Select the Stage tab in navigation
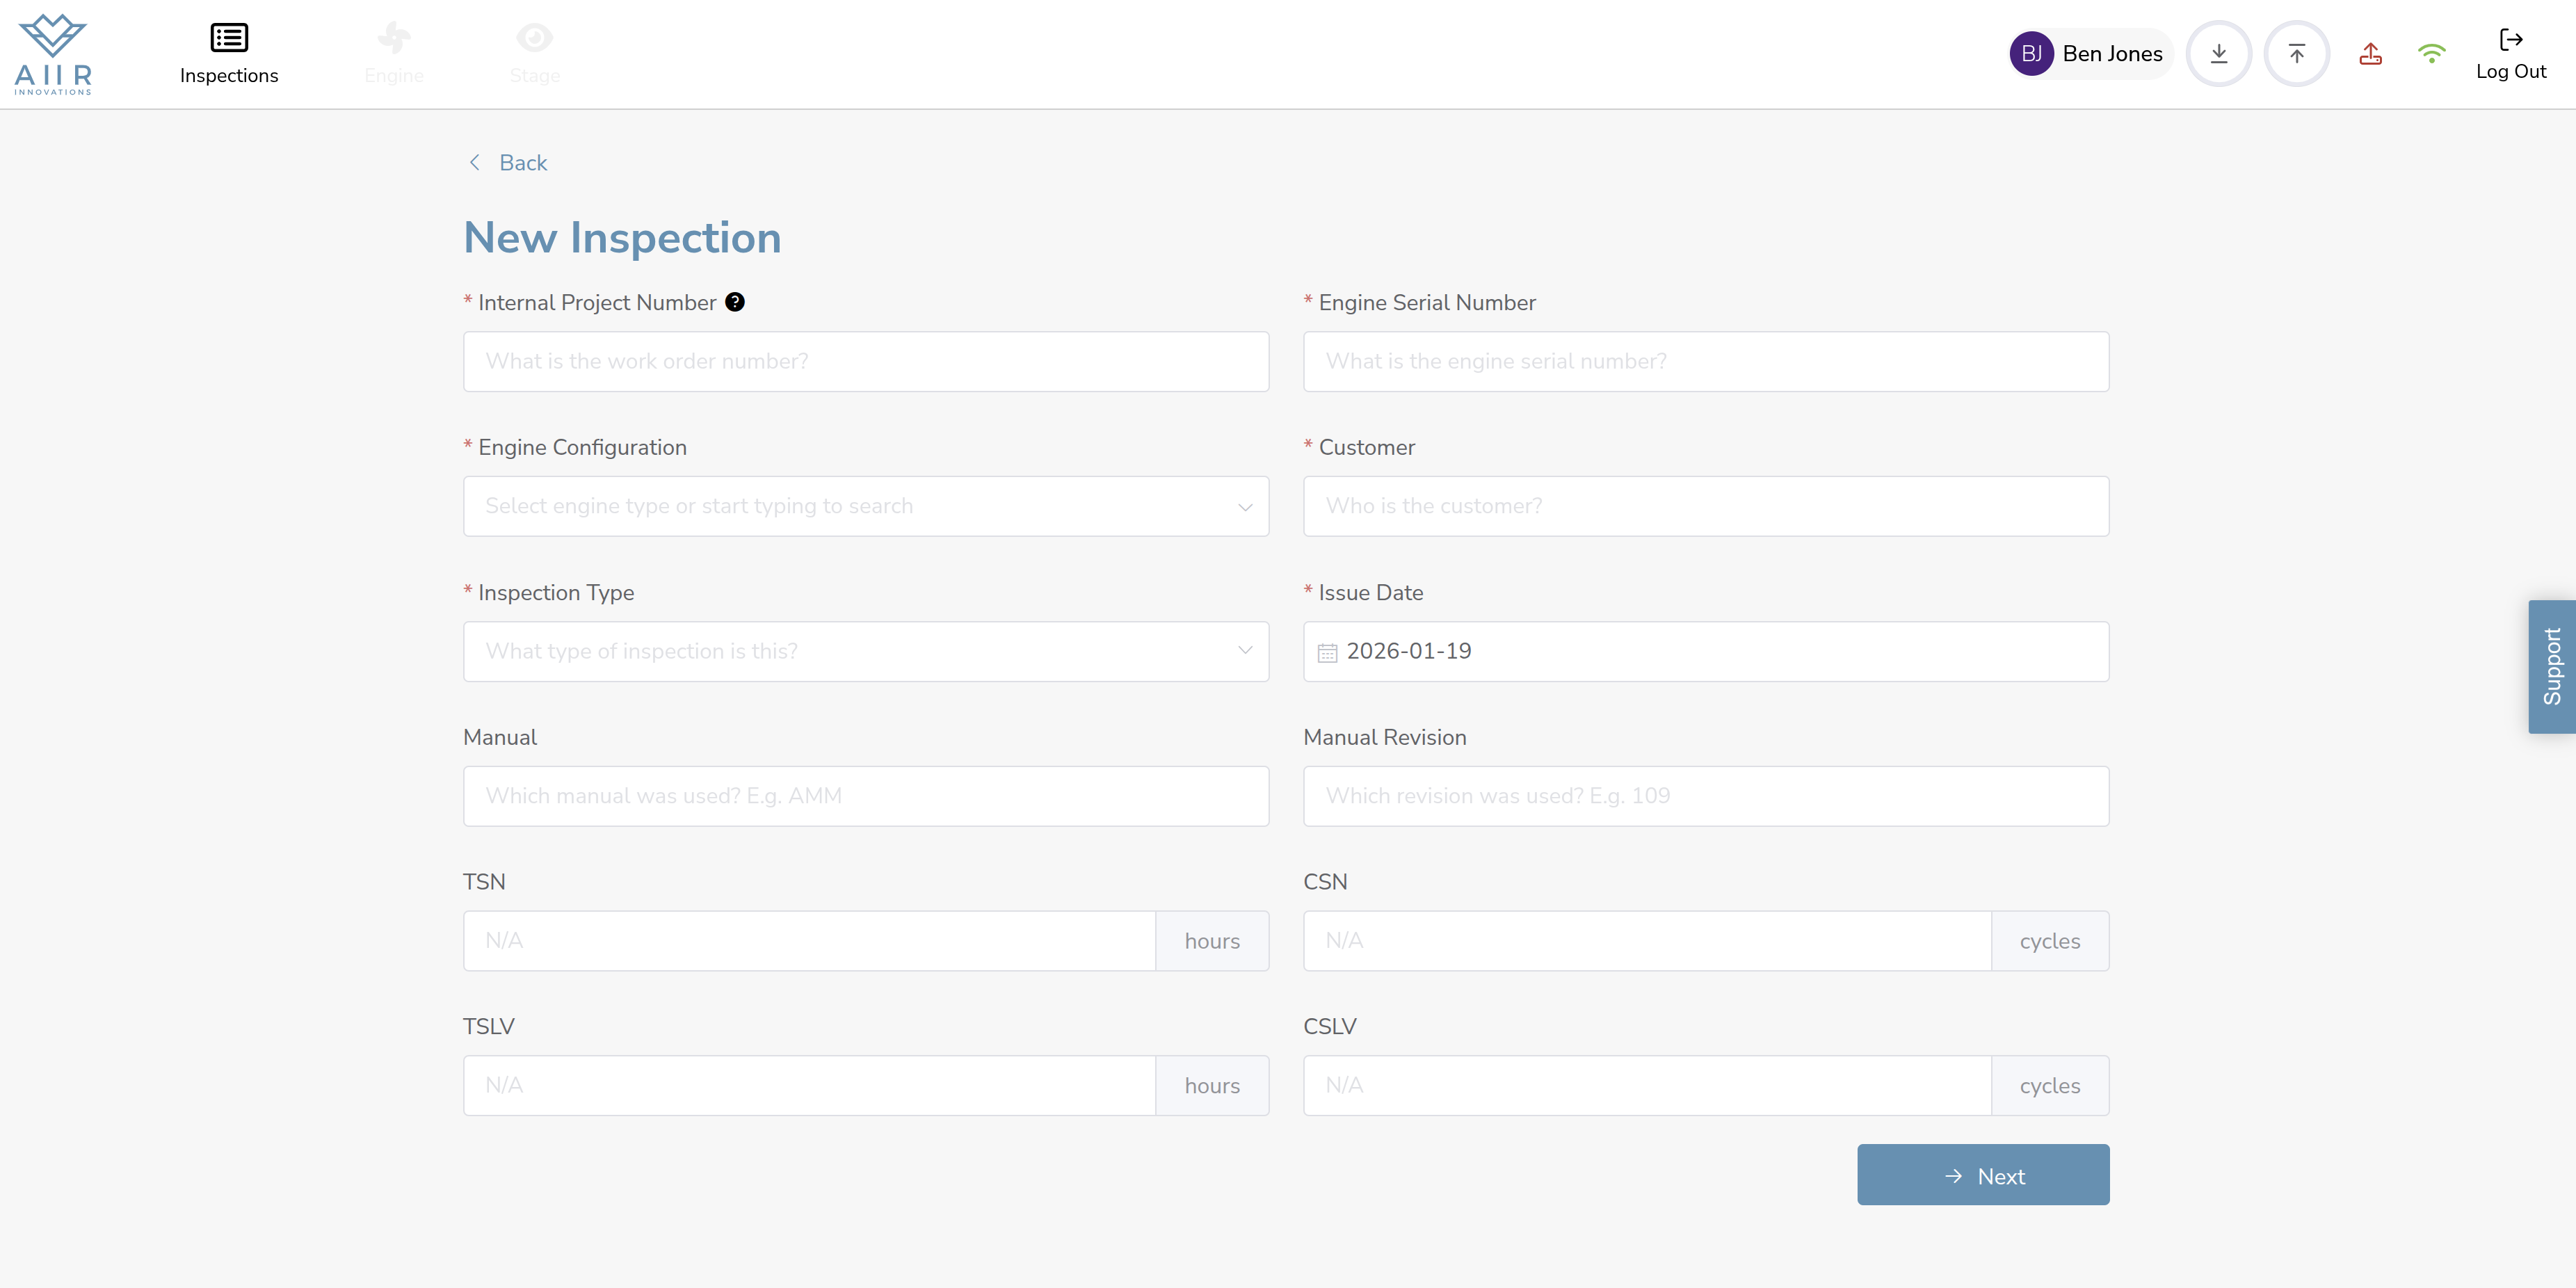The height and width of the screenshot is (1288, 2576). (x=534, y=54)
